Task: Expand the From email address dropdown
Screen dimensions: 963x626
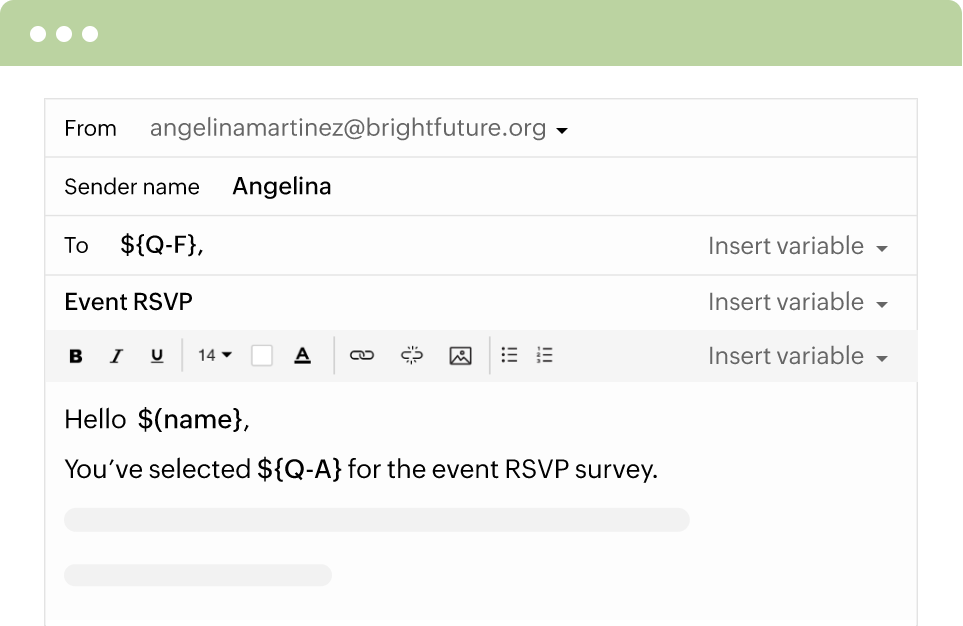Action: [562, 130]
